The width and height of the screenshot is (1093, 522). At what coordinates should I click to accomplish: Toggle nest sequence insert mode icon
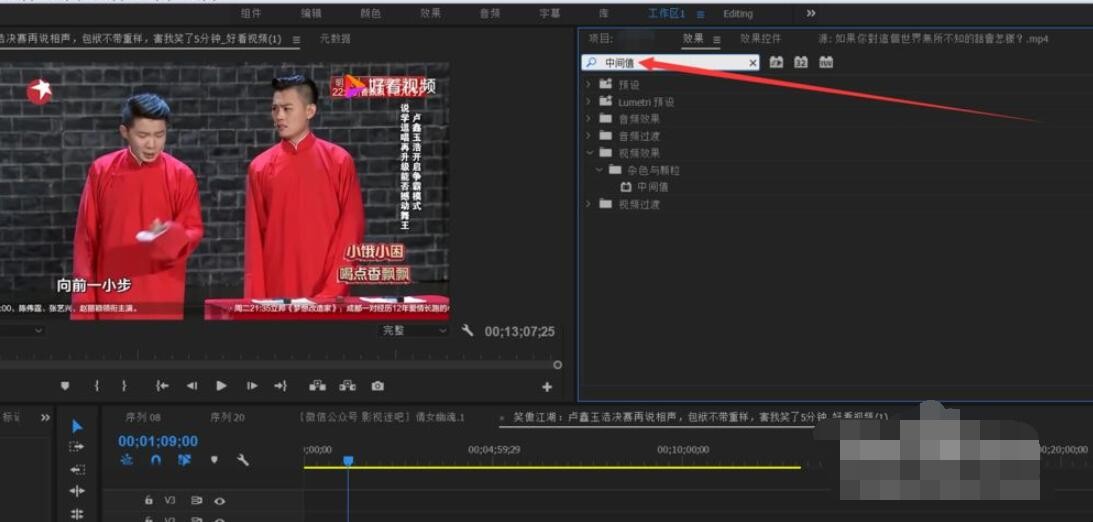126,460
